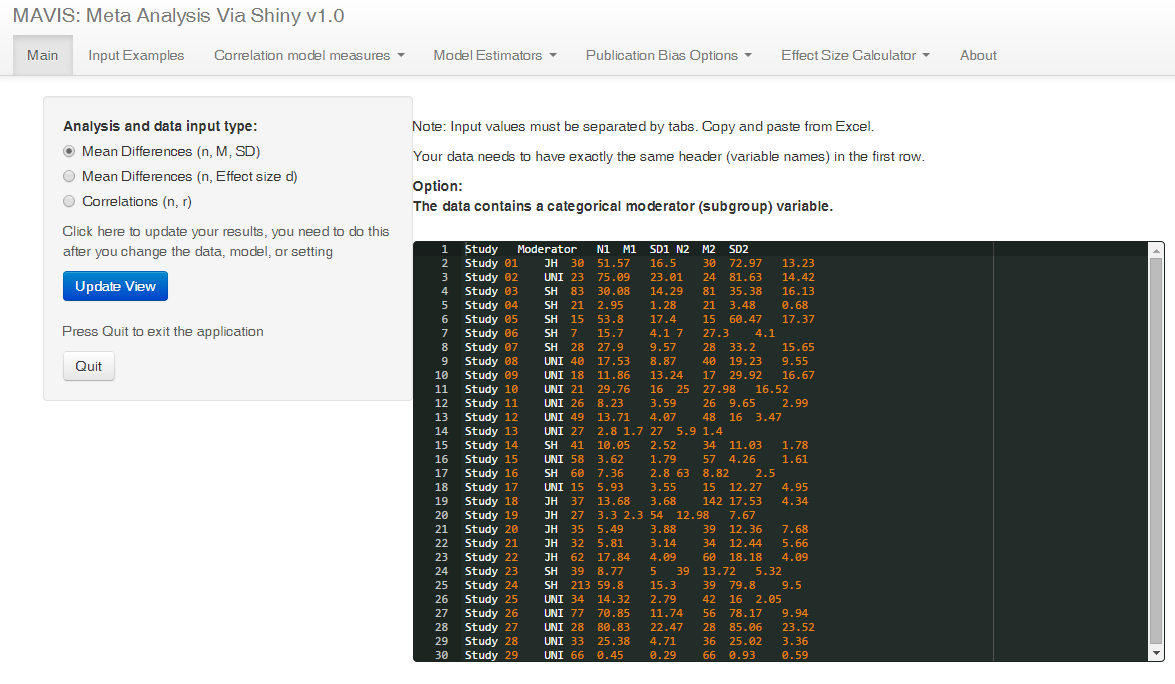This screenshot has height=684, width=1175.
Task: Click the editor vertical scrollbar thumb
Action: [x=1156, y=451]
